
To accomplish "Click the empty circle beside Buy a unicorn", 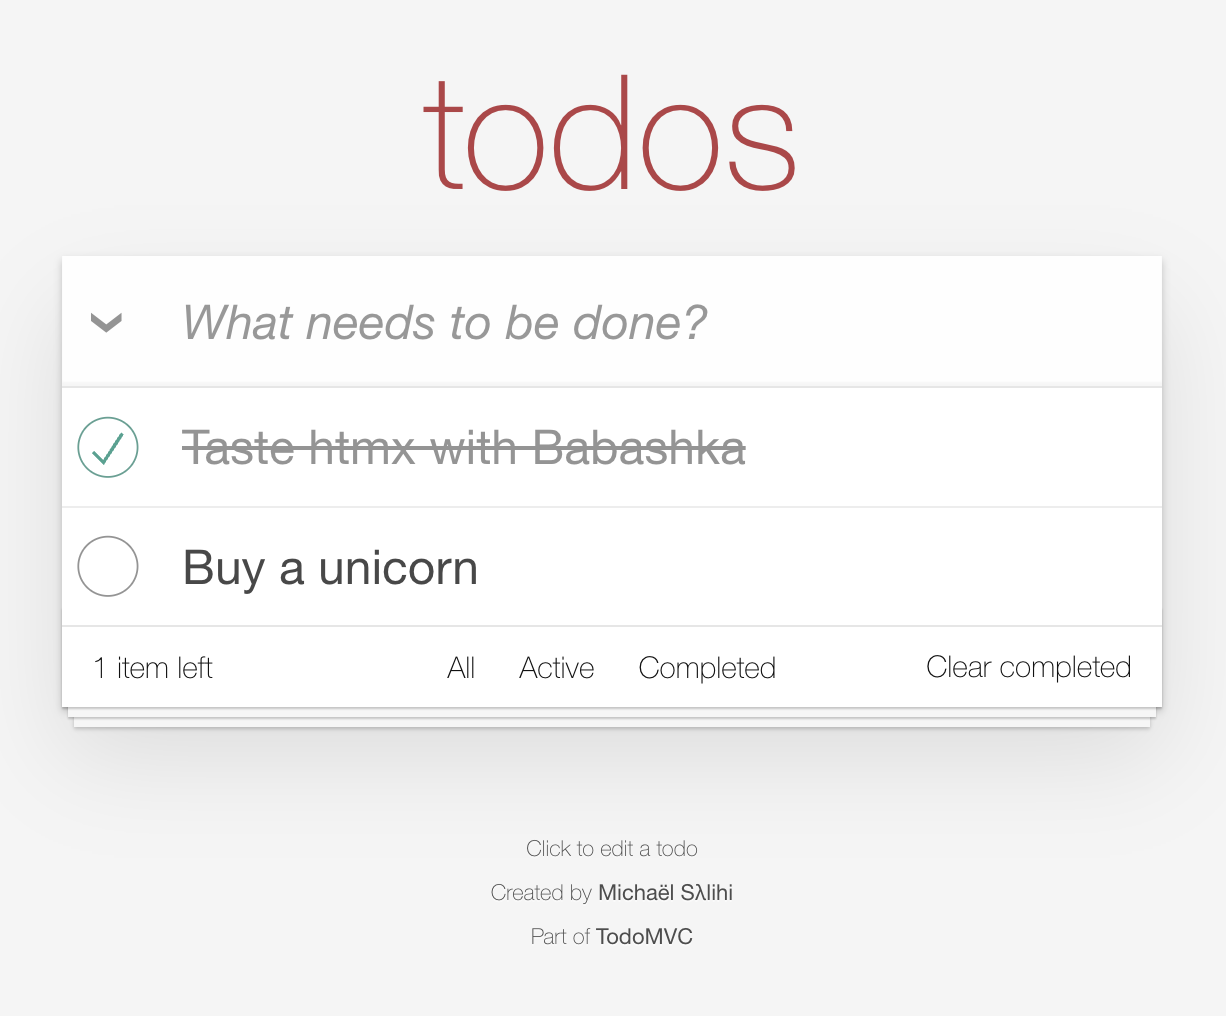I will pos(107,567).
